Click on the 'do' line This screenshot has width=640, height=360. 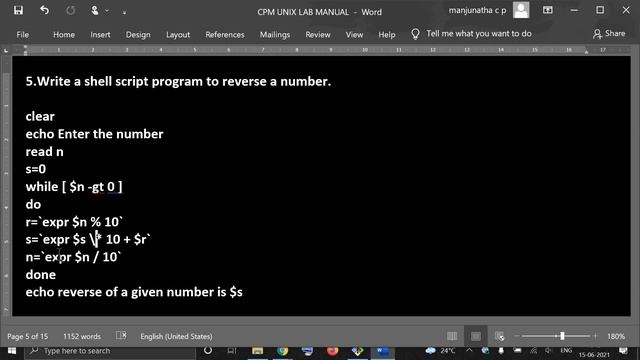click(33, 204)
